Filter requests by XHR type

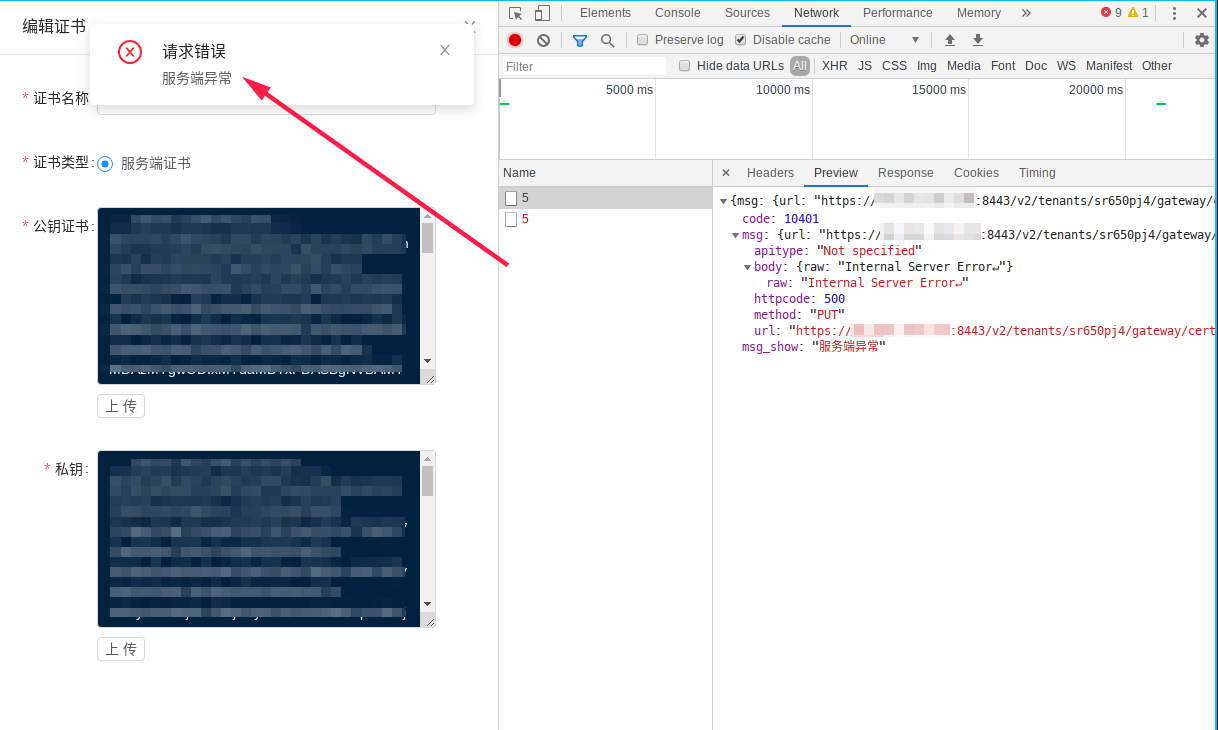pos(834,65)
